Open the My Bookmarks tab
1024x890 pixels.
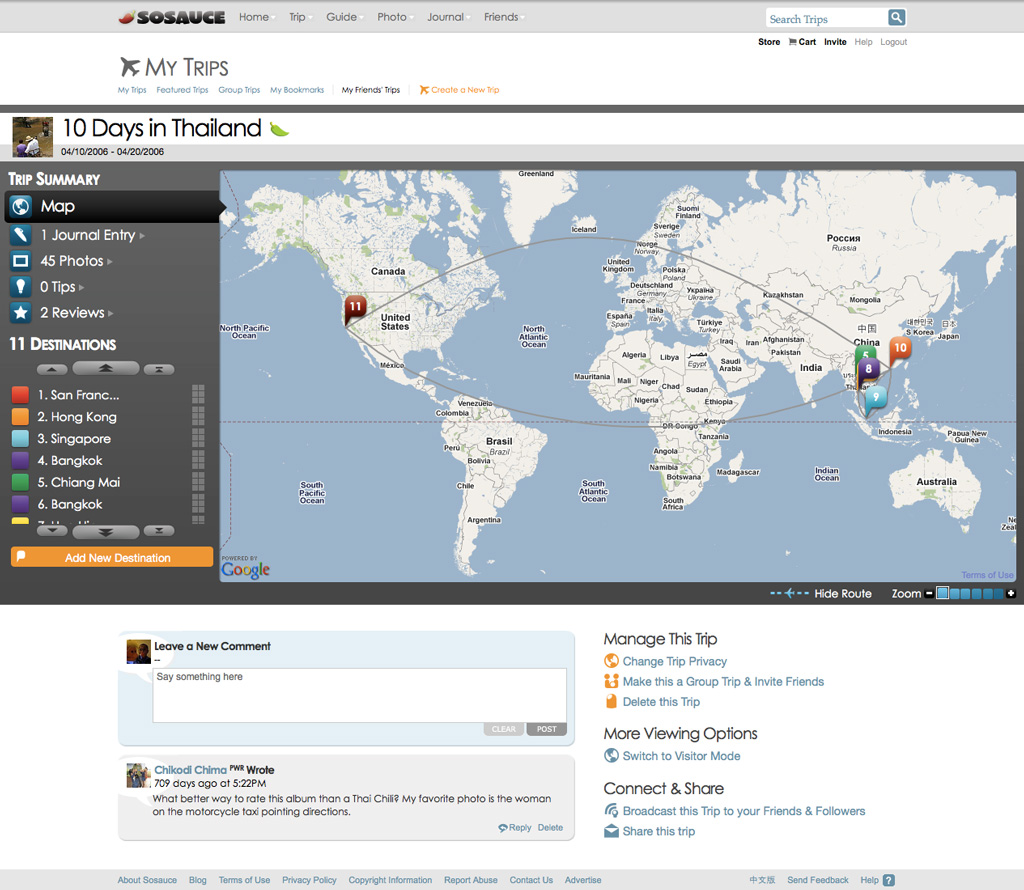coord(297,90)
